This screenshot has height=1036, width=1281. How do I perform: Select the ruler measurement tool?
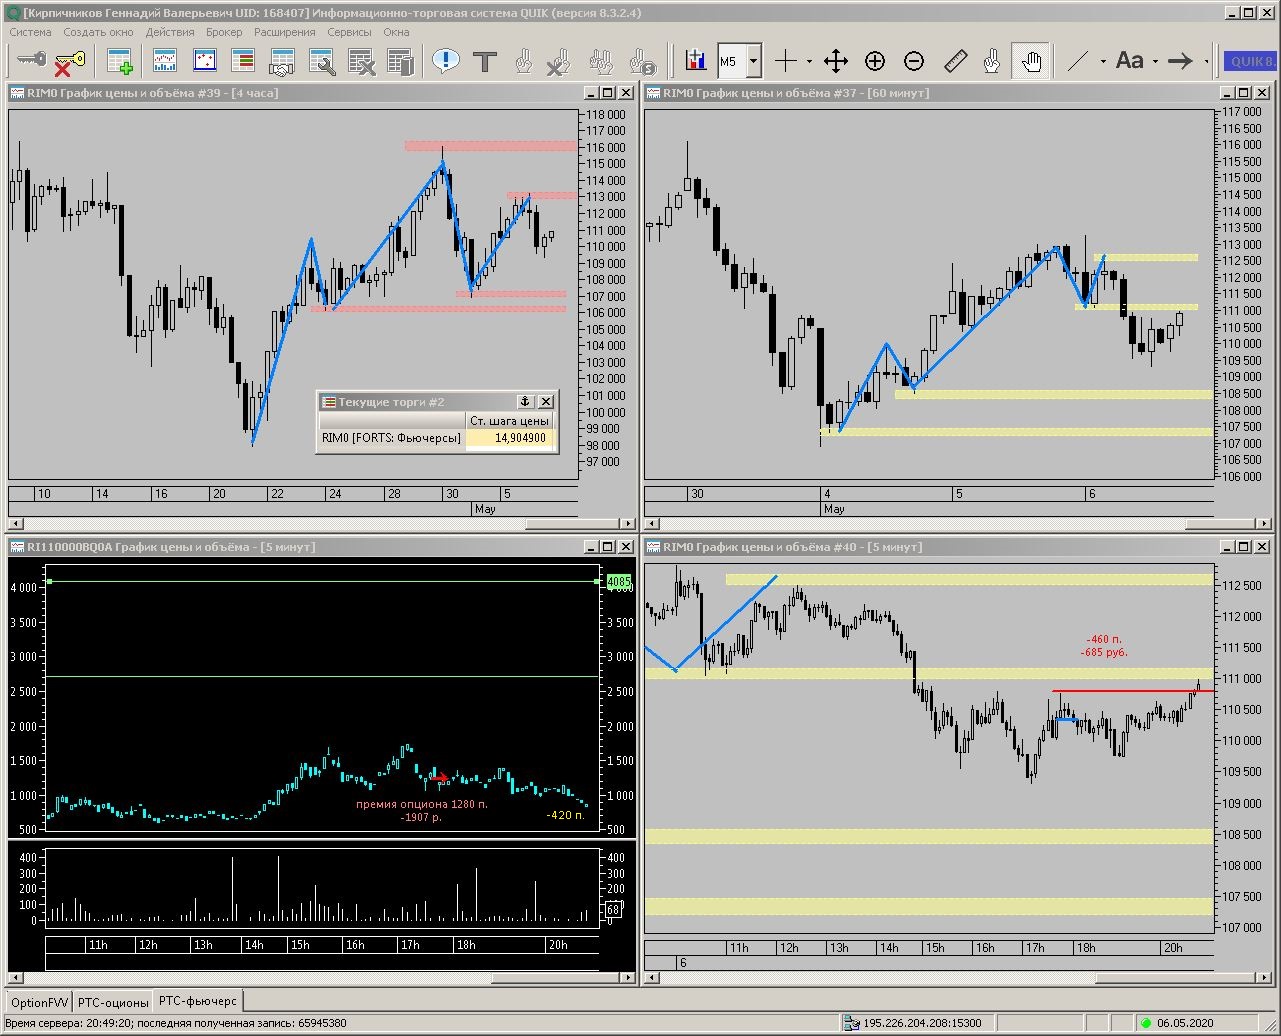point(955,61)
